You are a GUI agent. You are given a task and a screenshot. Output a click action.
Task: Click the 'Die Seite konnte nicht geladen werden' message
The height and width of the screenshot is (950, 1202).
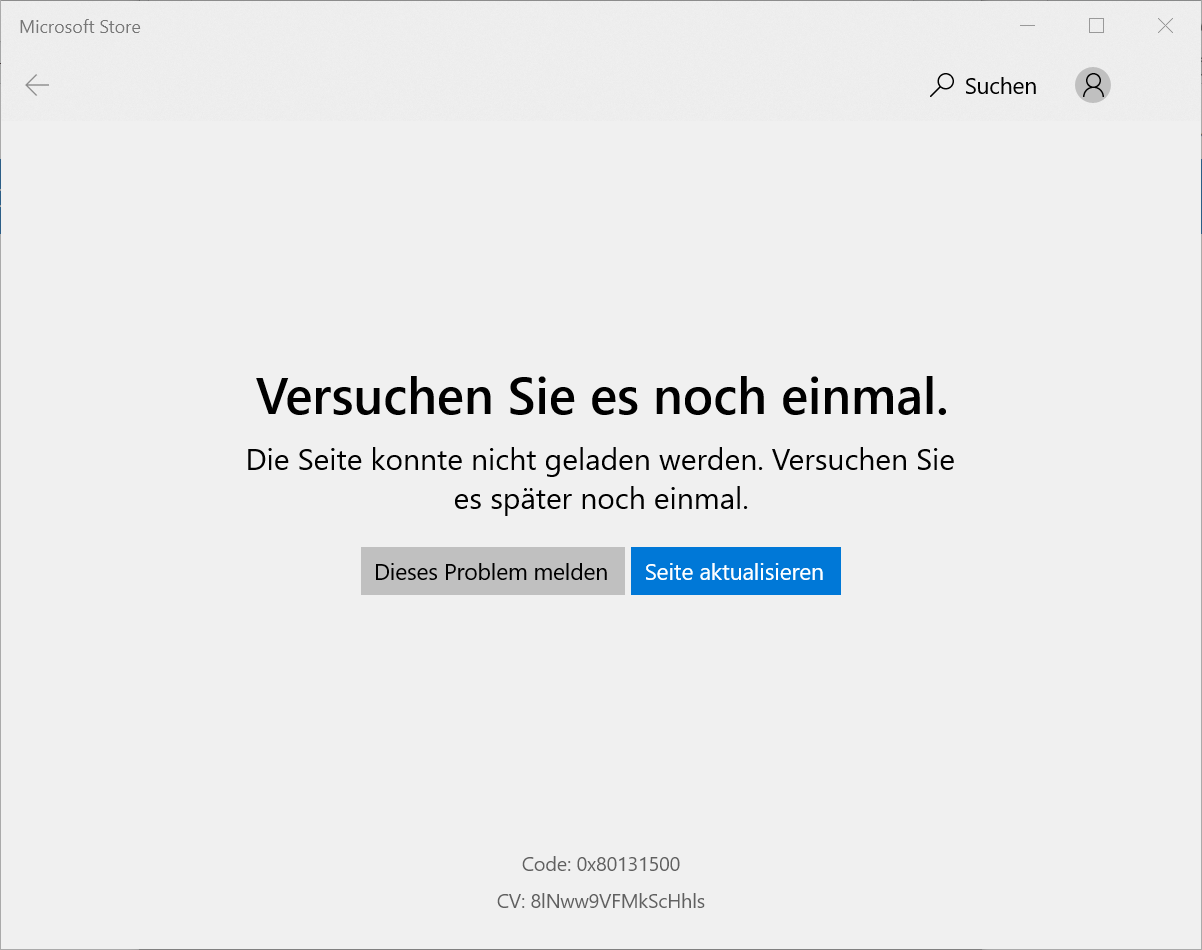[x=601, y=479]
